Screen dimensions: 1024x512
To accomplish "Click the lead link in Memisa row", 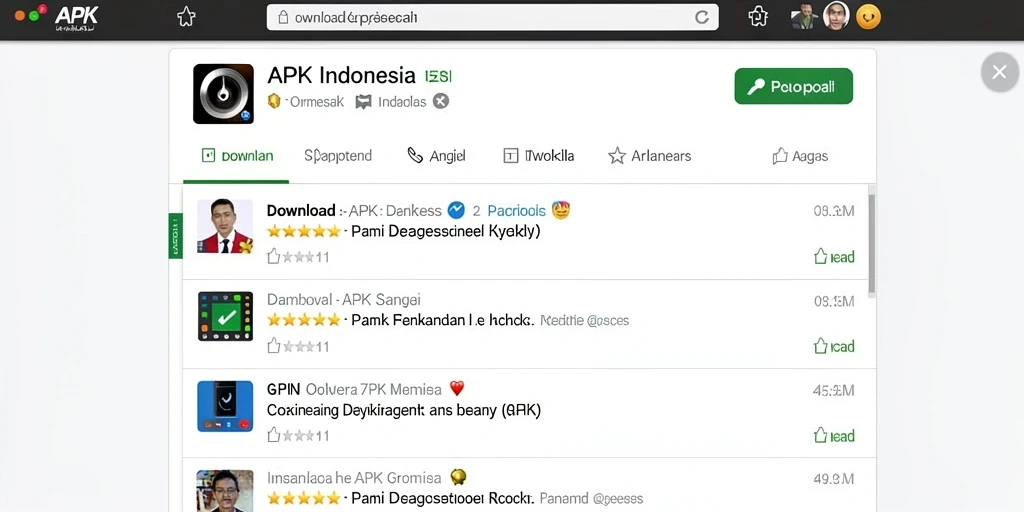I will tap(834, 436).
